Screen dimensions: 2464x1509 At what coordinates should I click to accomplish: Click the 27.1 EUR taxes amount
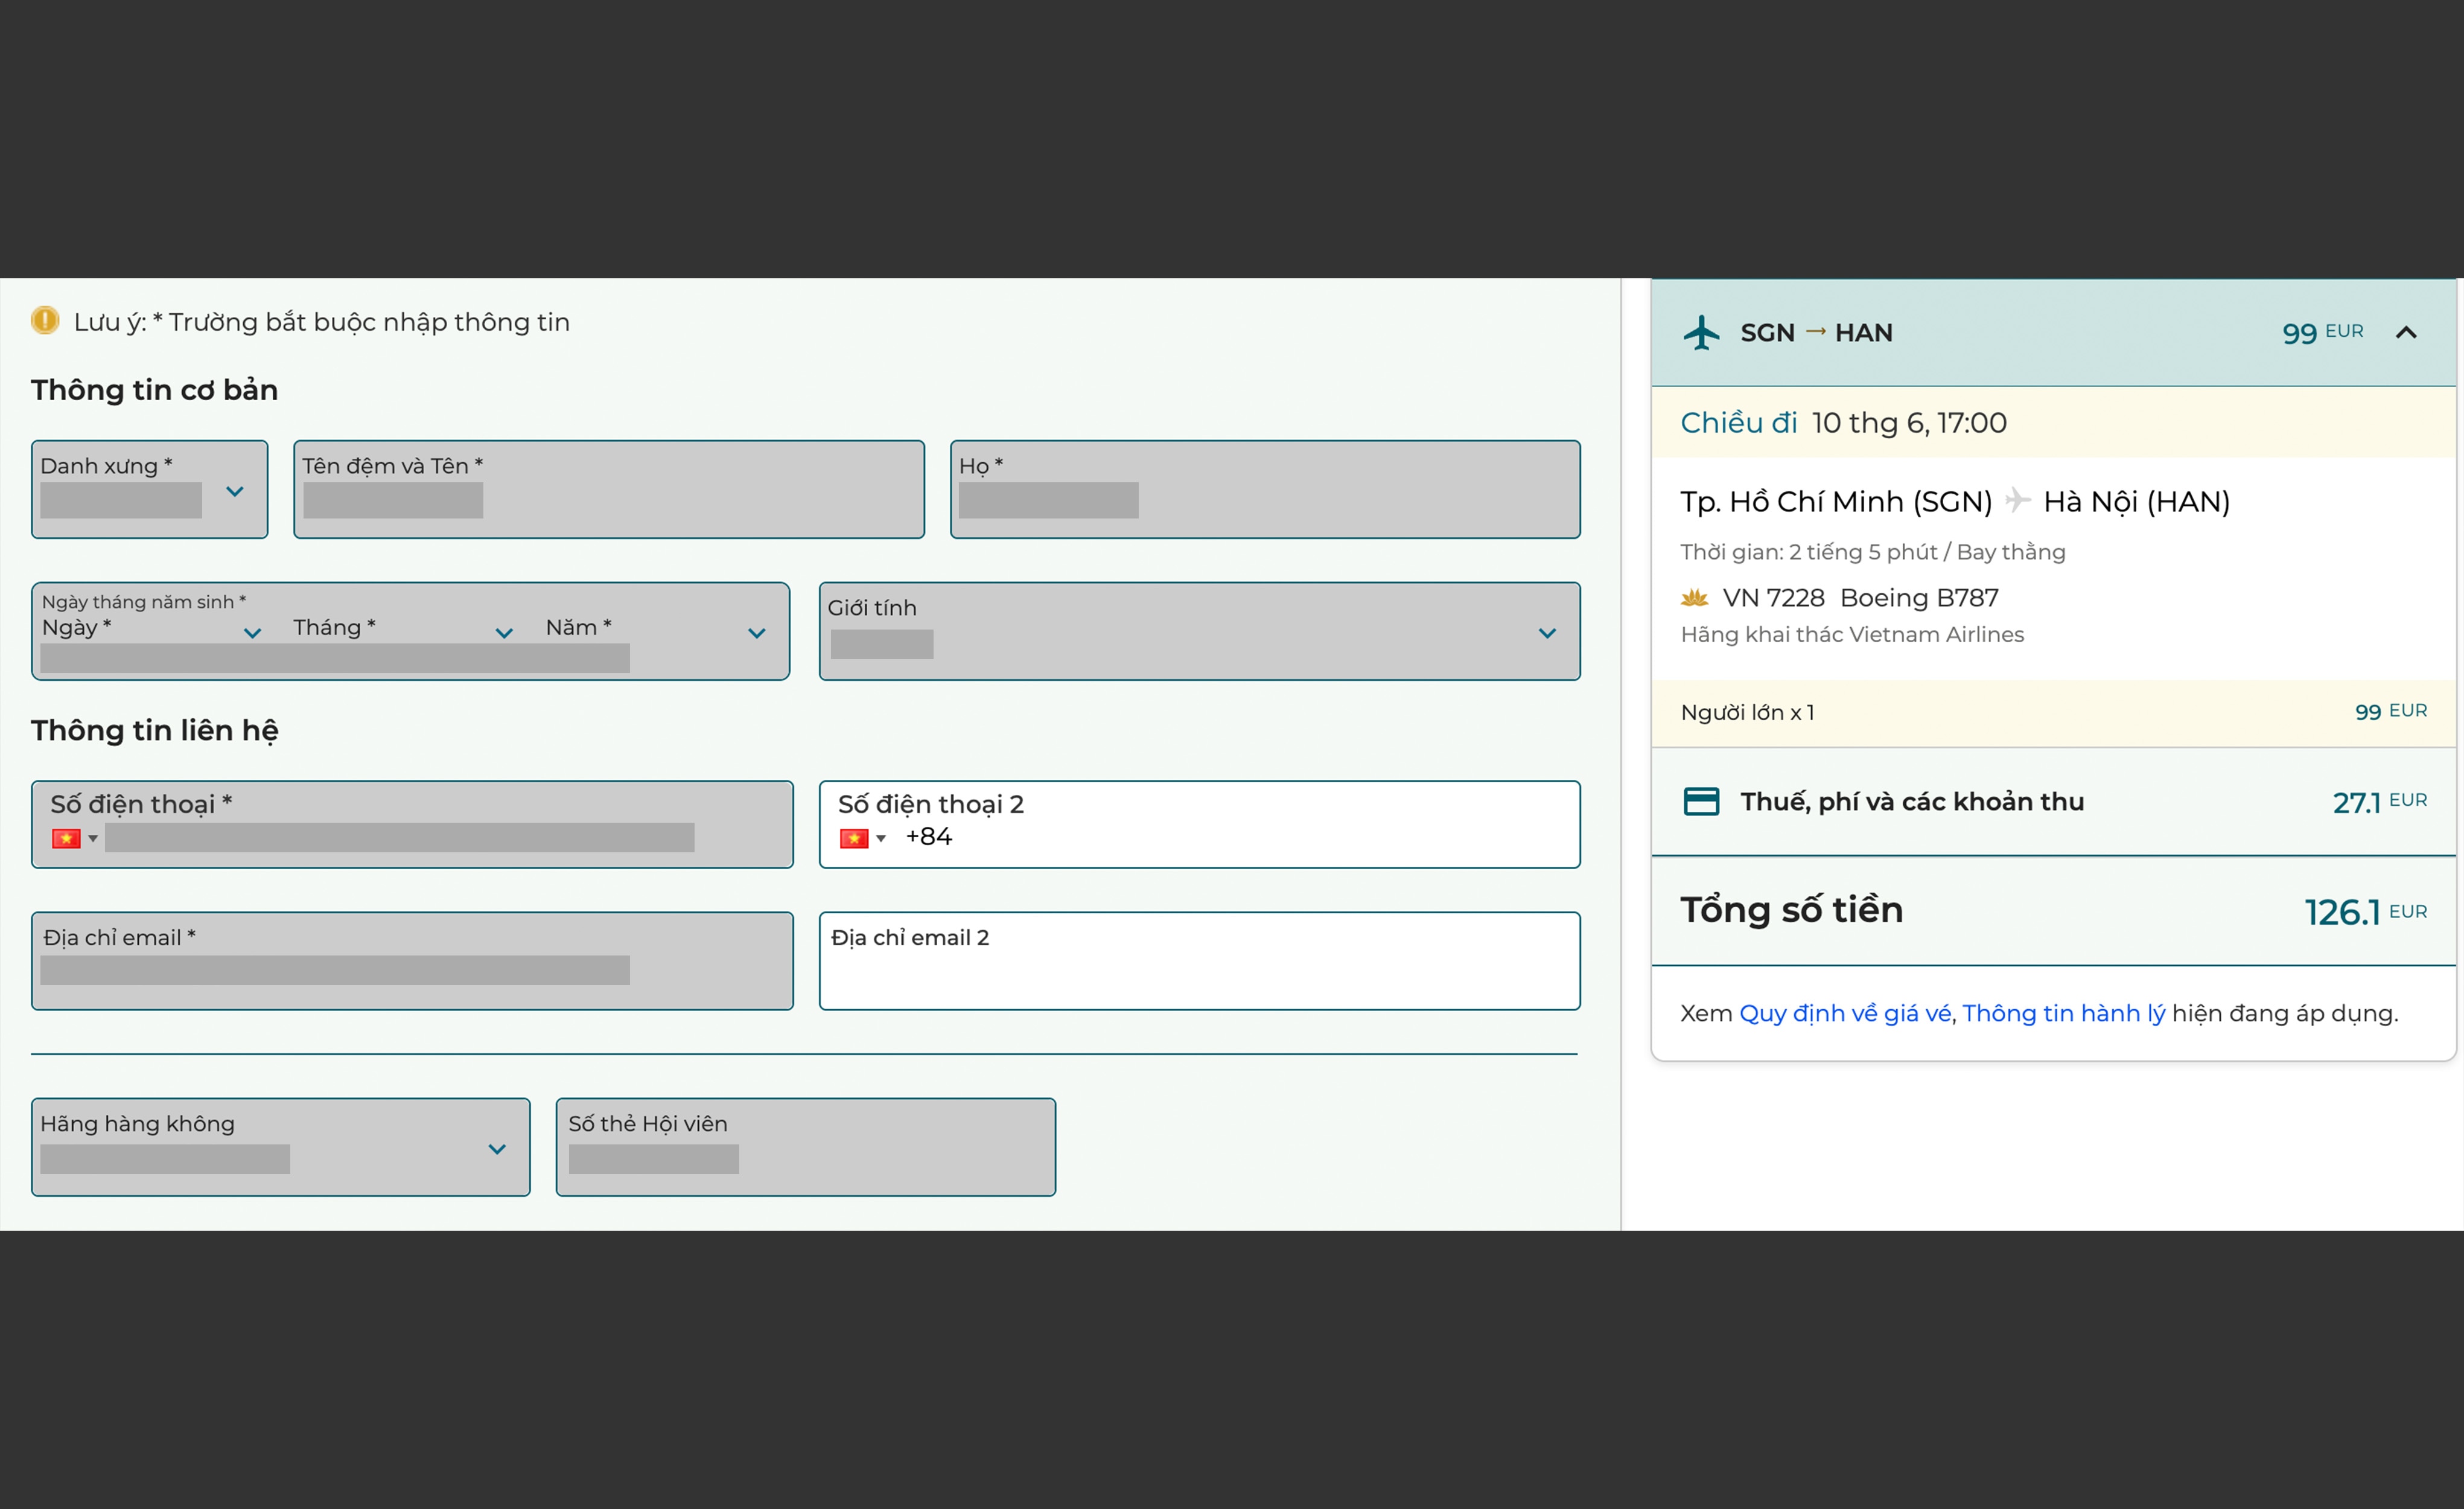(2379, 802)
